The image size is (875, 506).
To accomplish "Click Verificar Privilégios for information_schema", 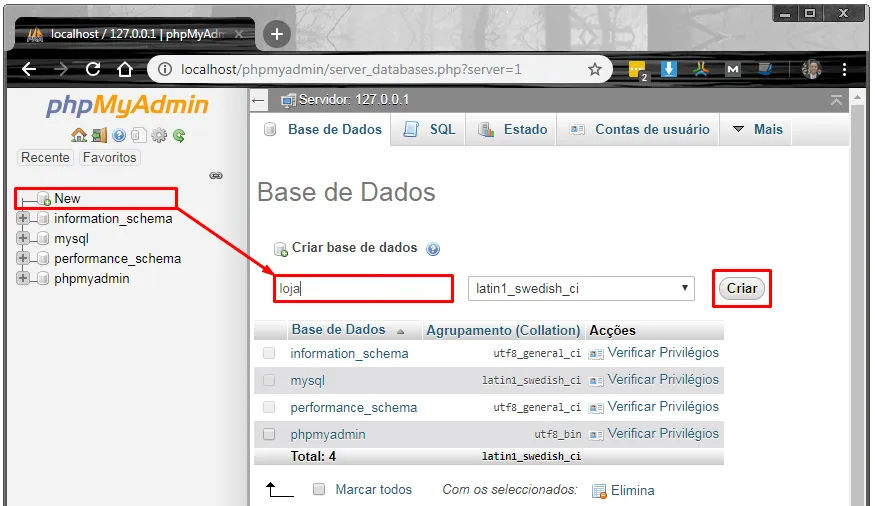I will coord(663,353).
